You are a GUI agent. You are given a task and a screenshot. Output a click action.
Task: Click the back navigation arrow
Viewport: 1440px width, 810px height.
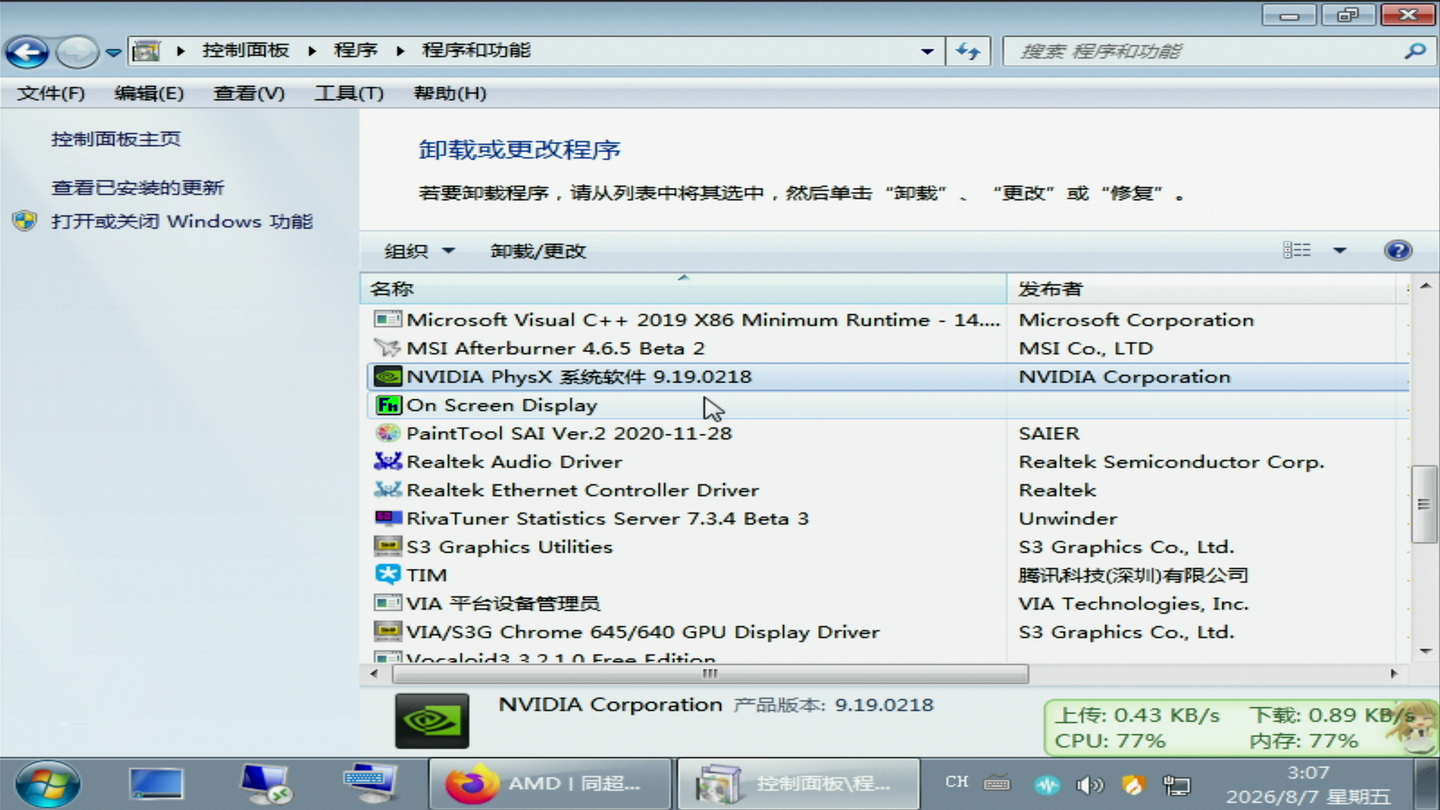coord(27,51)
